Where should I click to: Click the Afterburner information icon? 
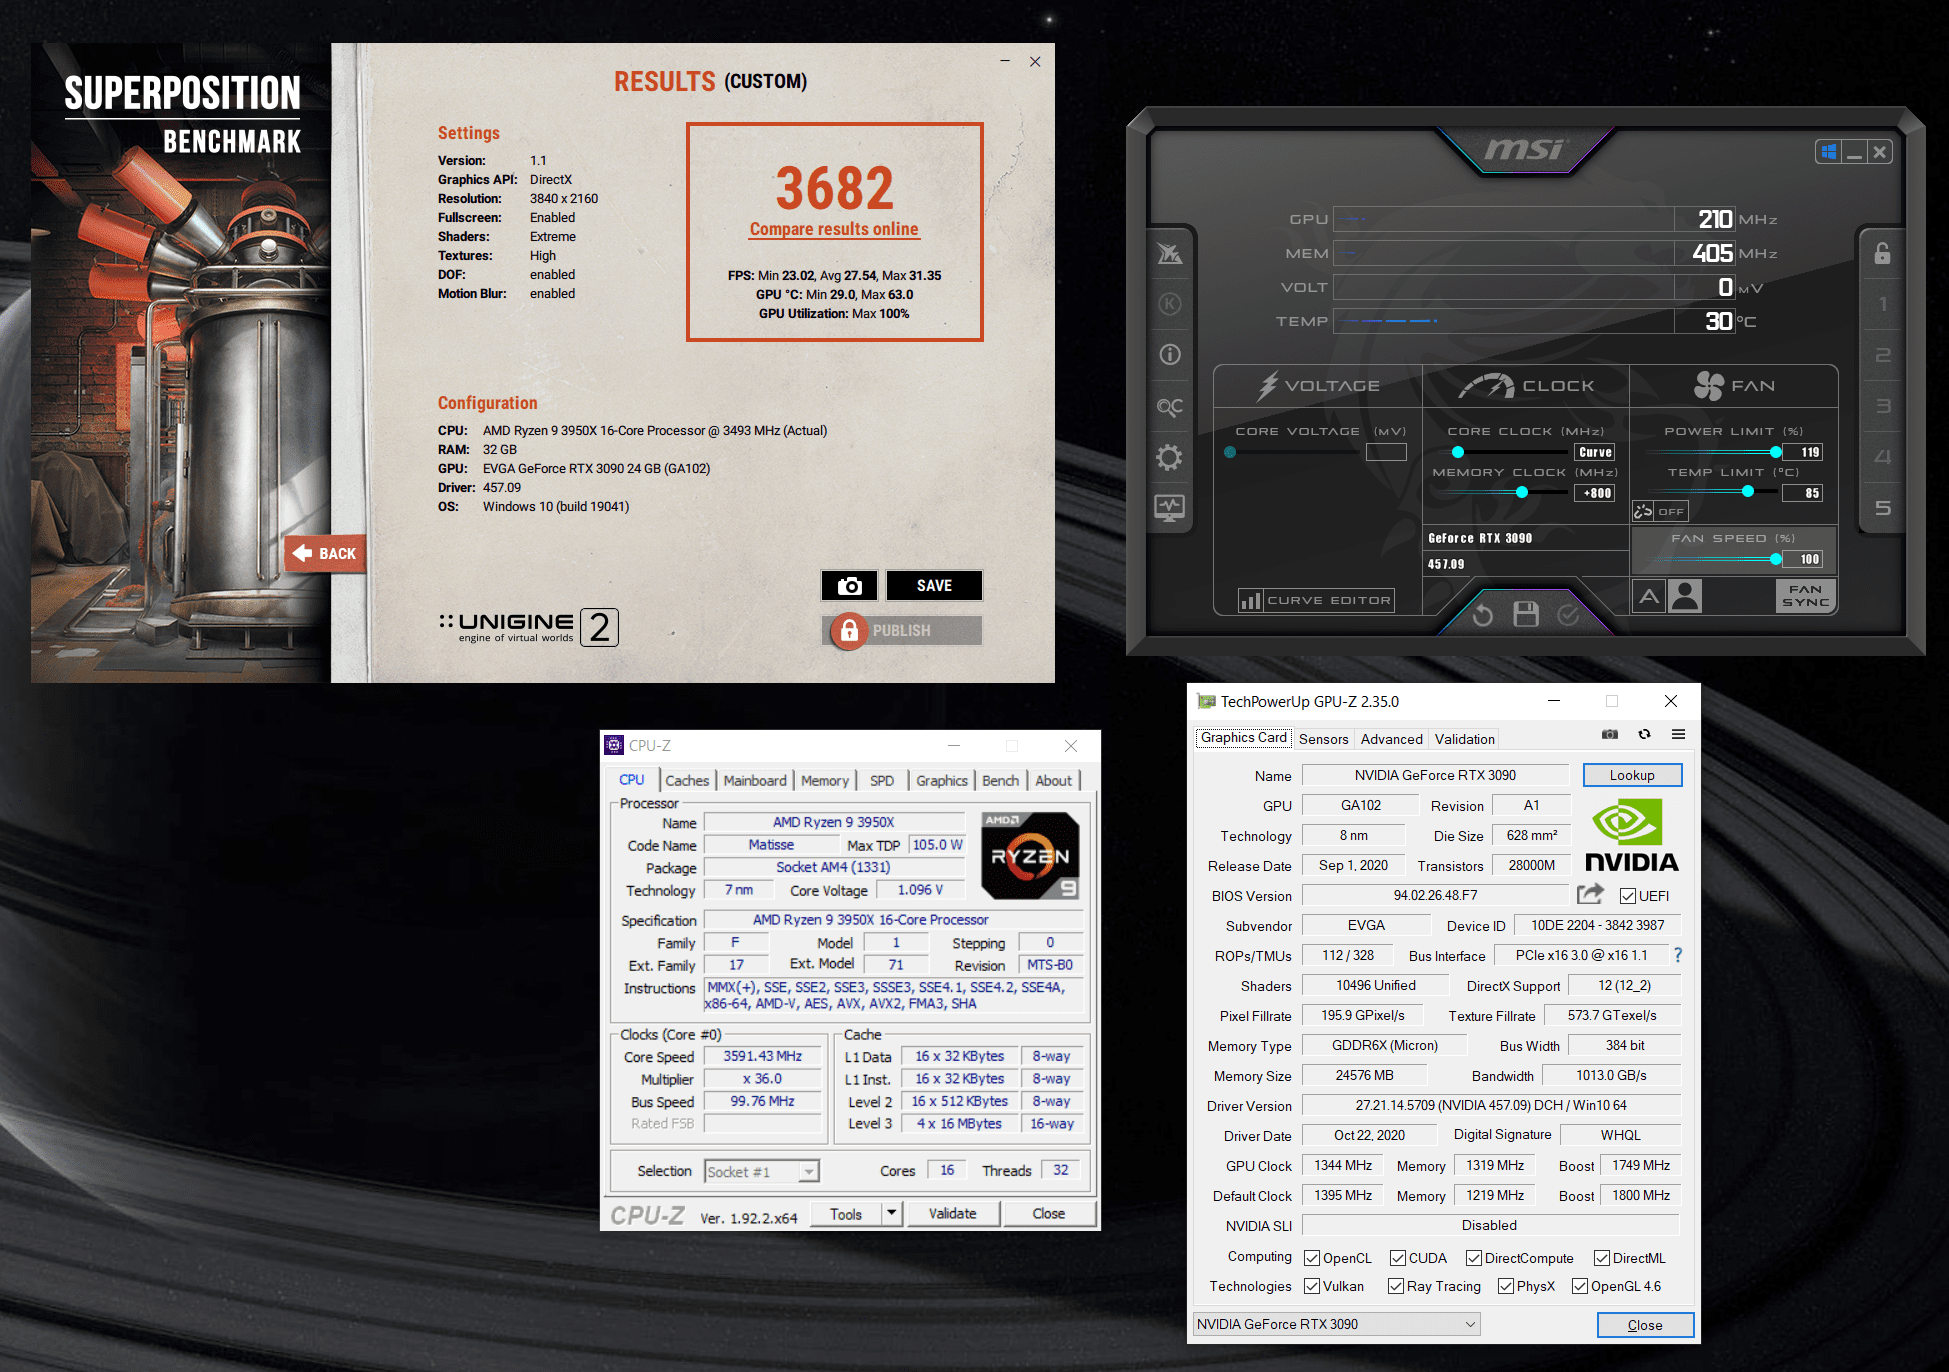coord(1169,355)
